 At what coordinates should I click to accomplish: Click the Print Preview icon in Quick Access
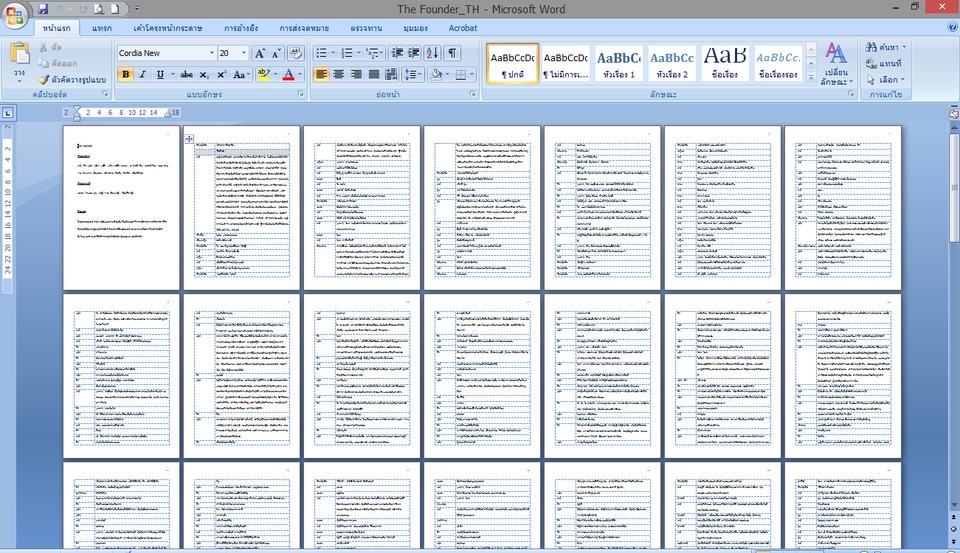click(99, 9)
